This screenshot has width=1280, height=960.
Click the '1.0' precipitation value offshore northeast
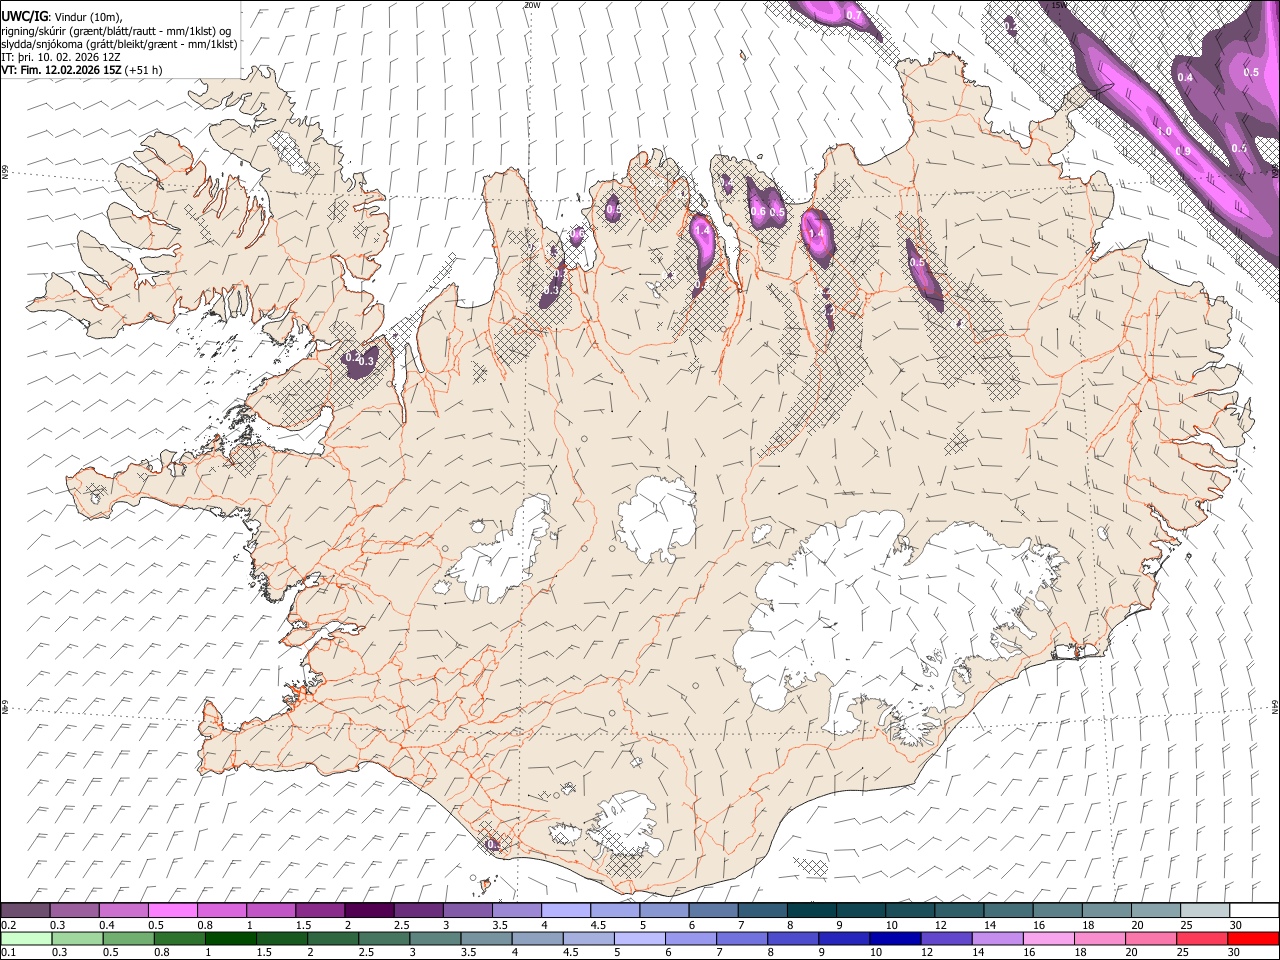pyautogui.click(x=1164, y=132)
